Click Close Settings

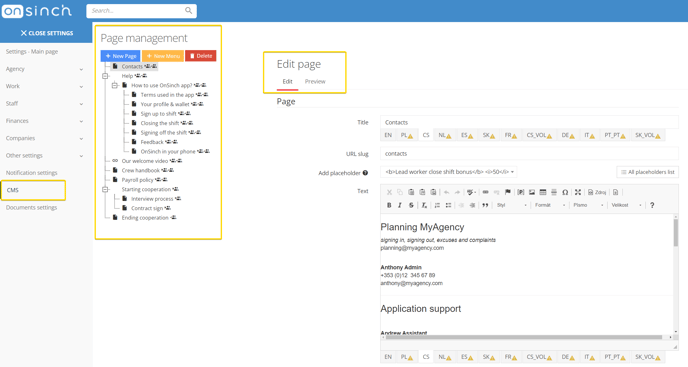47,33
